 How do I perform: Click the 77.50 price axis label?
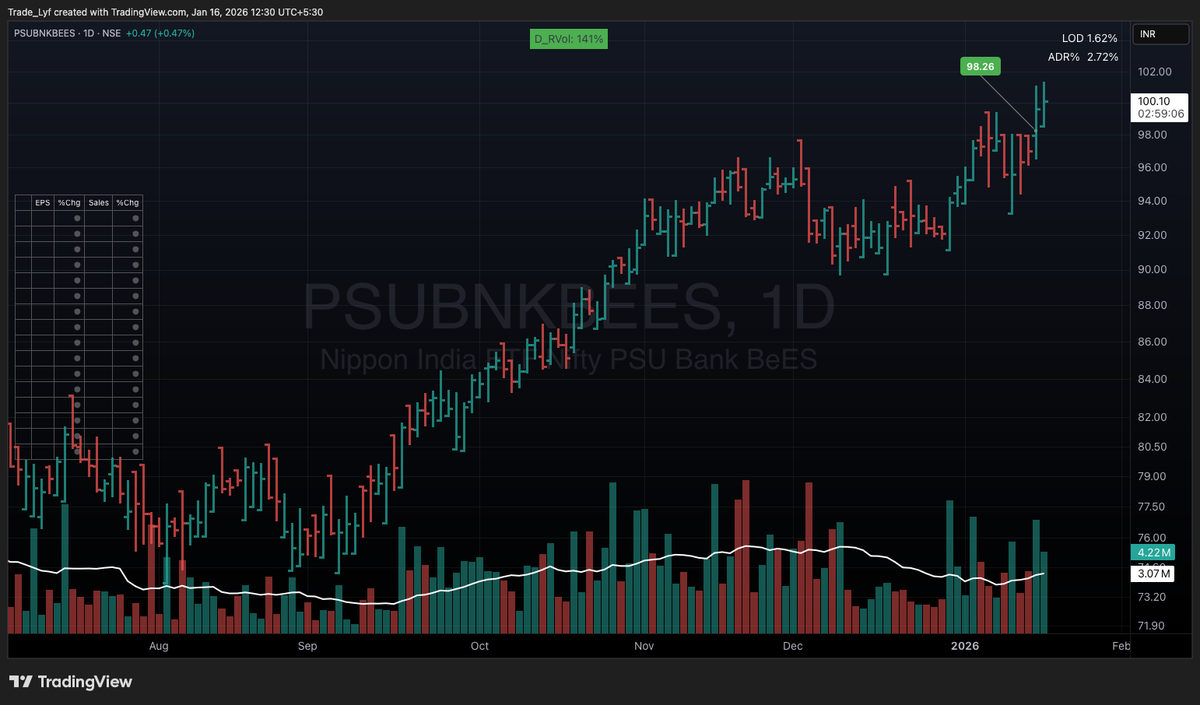1154,507
